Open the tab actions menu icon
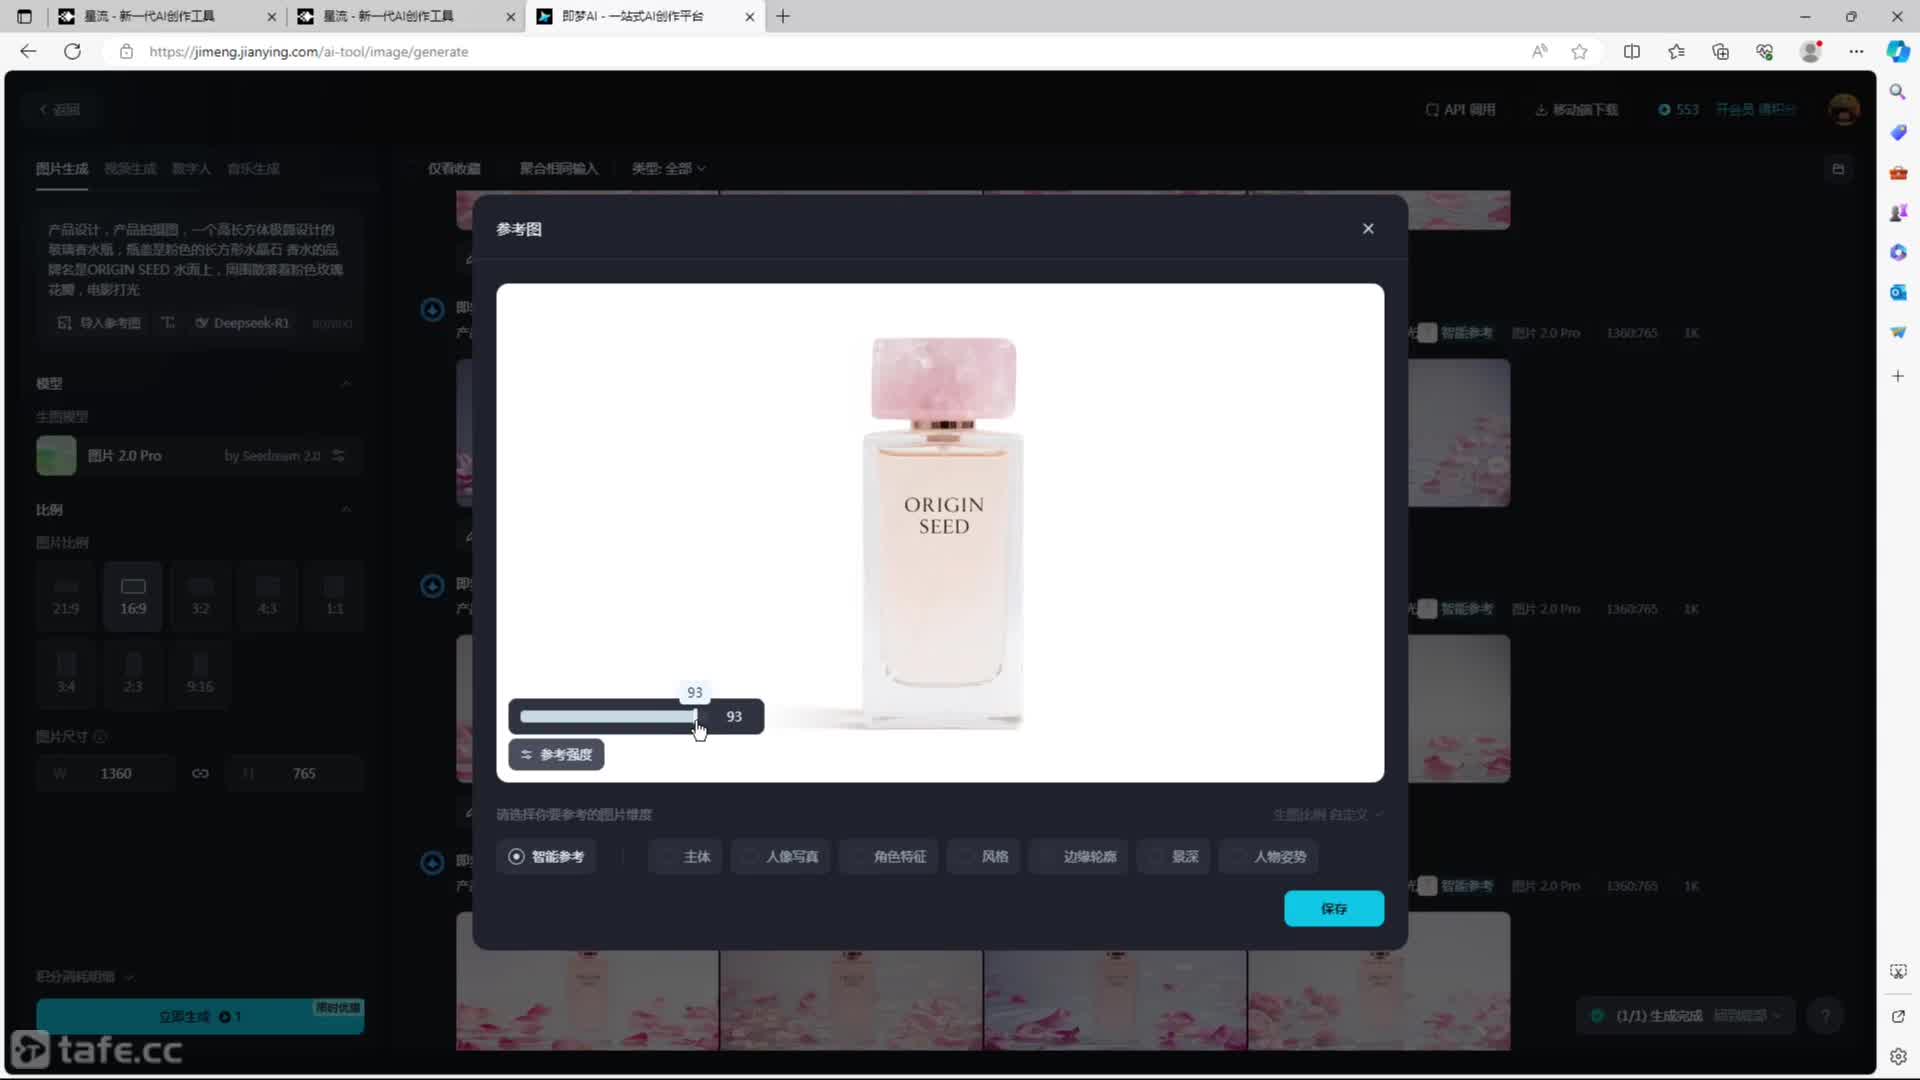Screen dimensions: 1920x1080 [25, 16]
